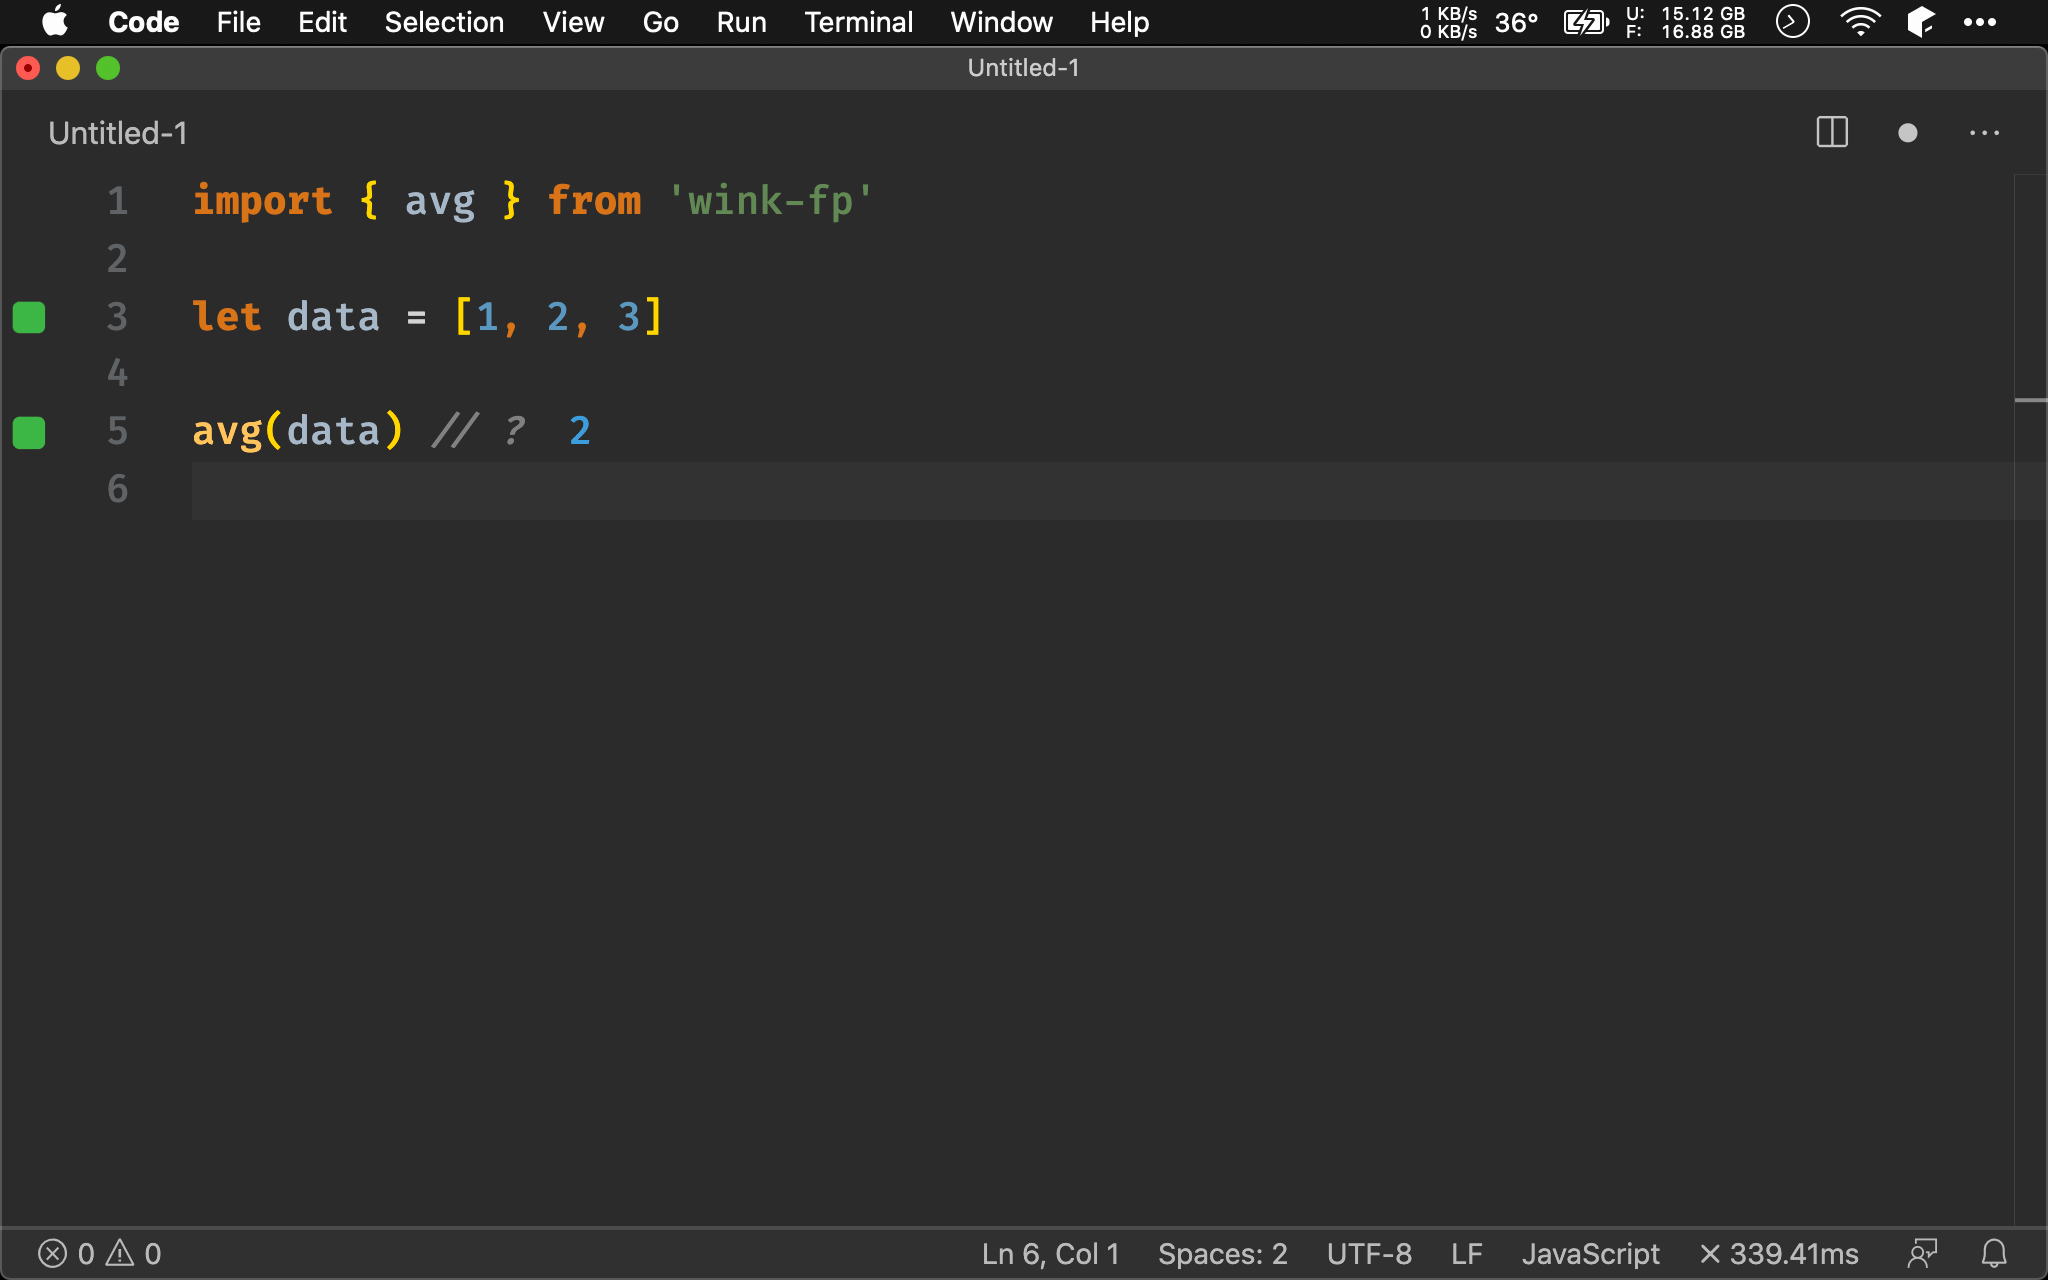
Task: Click the memory usage indicator
Action: click(x=1685, y=22)
